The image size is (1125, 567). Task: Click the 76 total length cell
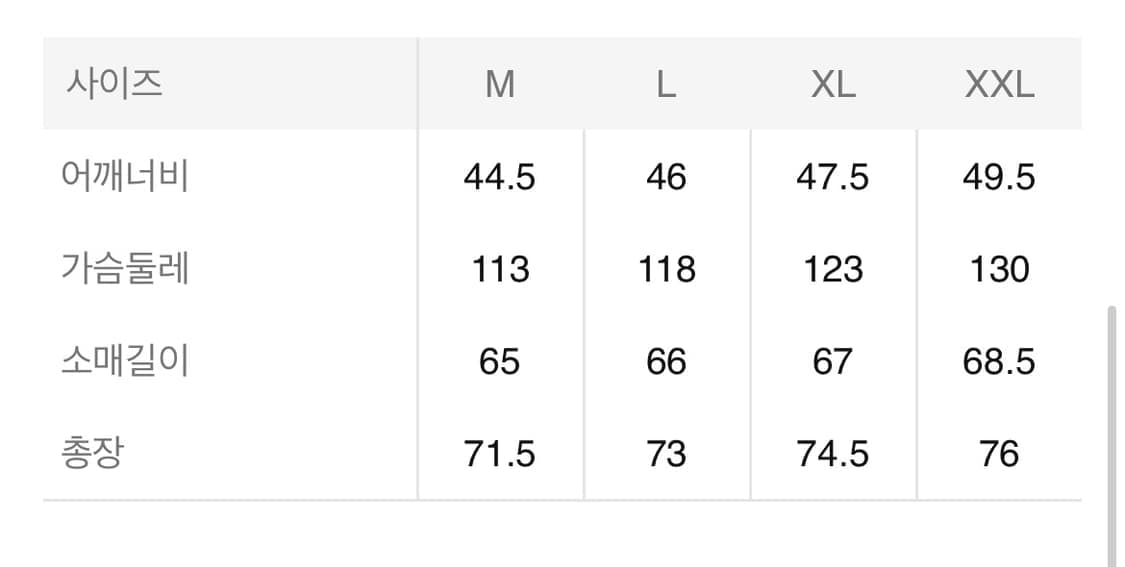999,454
